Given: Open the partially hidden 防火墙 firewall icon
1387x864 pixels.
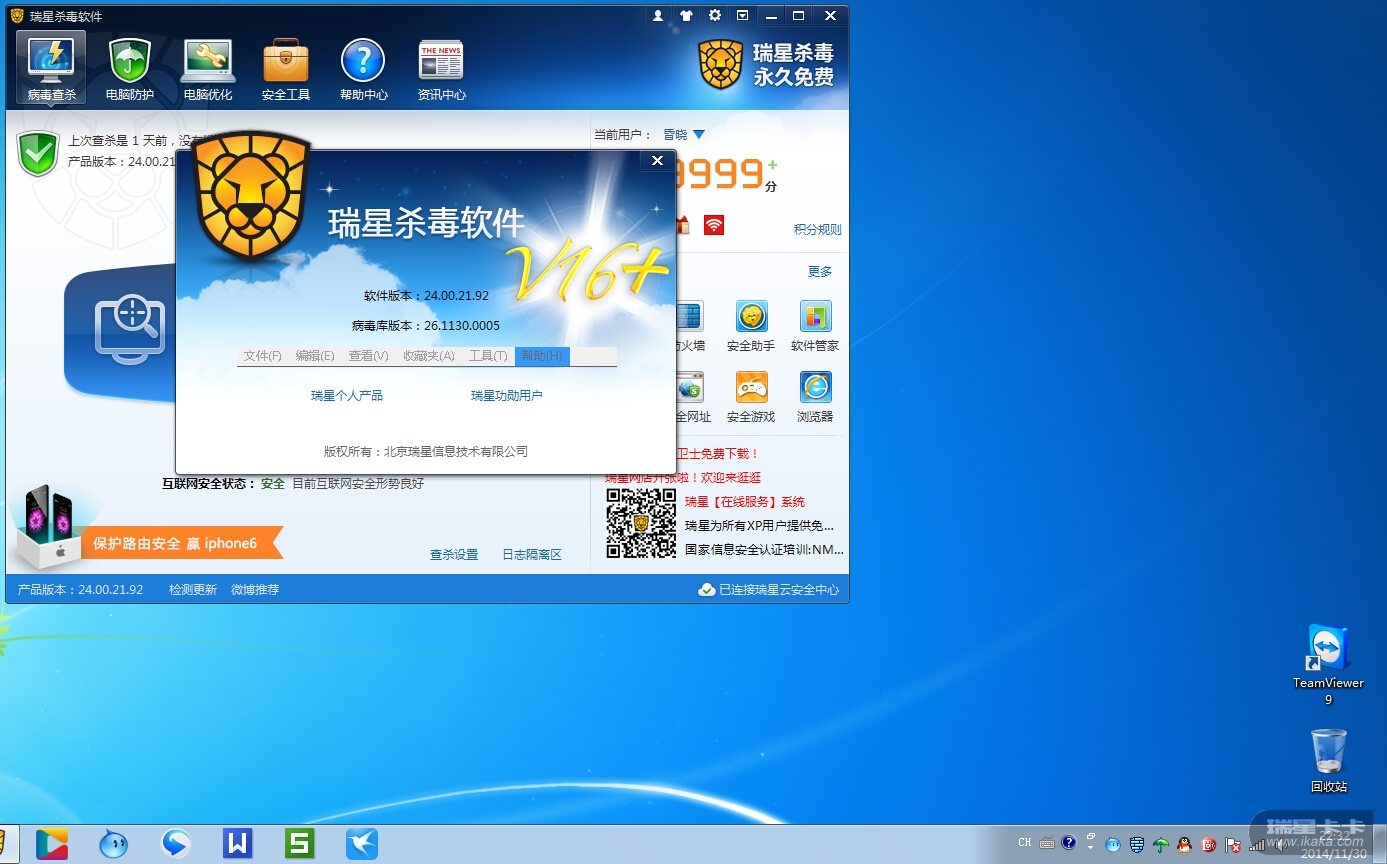Looking at the screenshot, I should coord(690,326).
